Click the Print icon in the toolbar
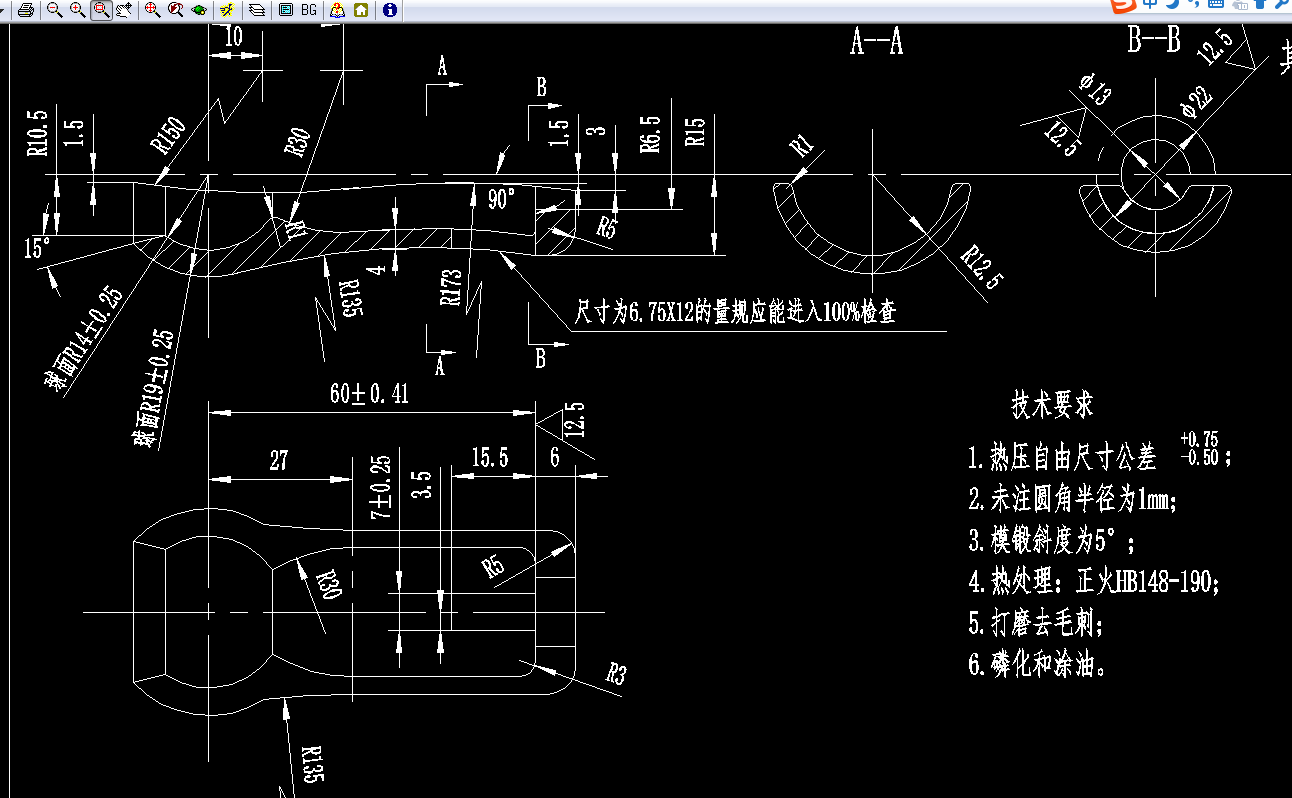 click(x=26, y=10)
